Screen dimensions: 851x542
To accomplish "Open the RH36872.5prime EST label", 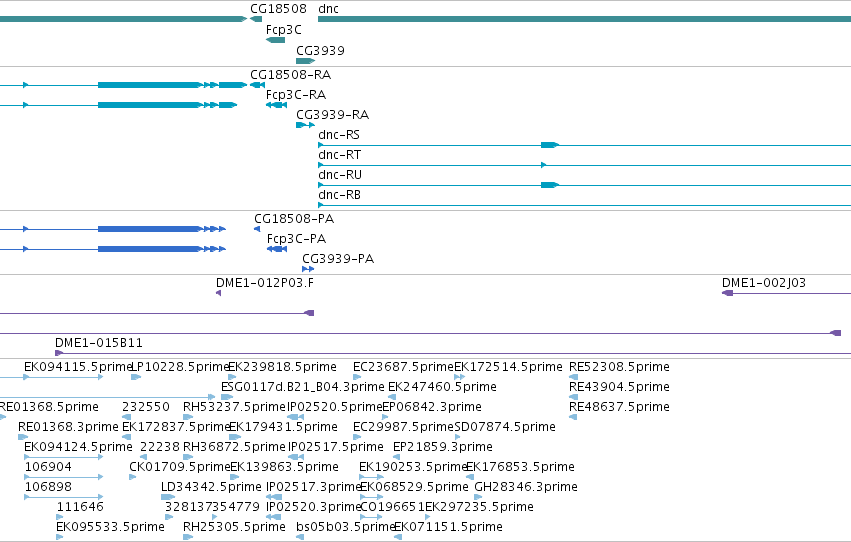I will point(234,447).
